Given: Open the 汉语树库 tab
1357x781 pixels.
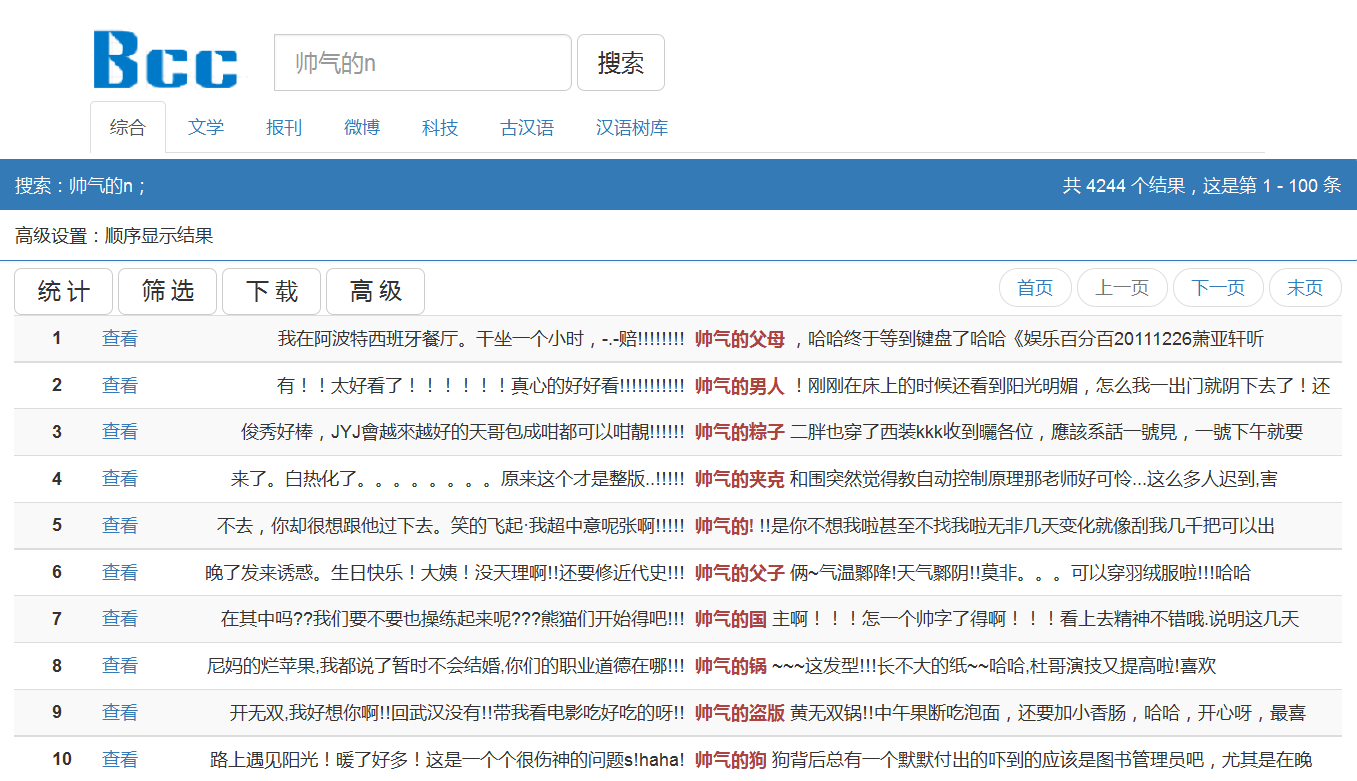Looking at the screenshot, I should (632, 128).
